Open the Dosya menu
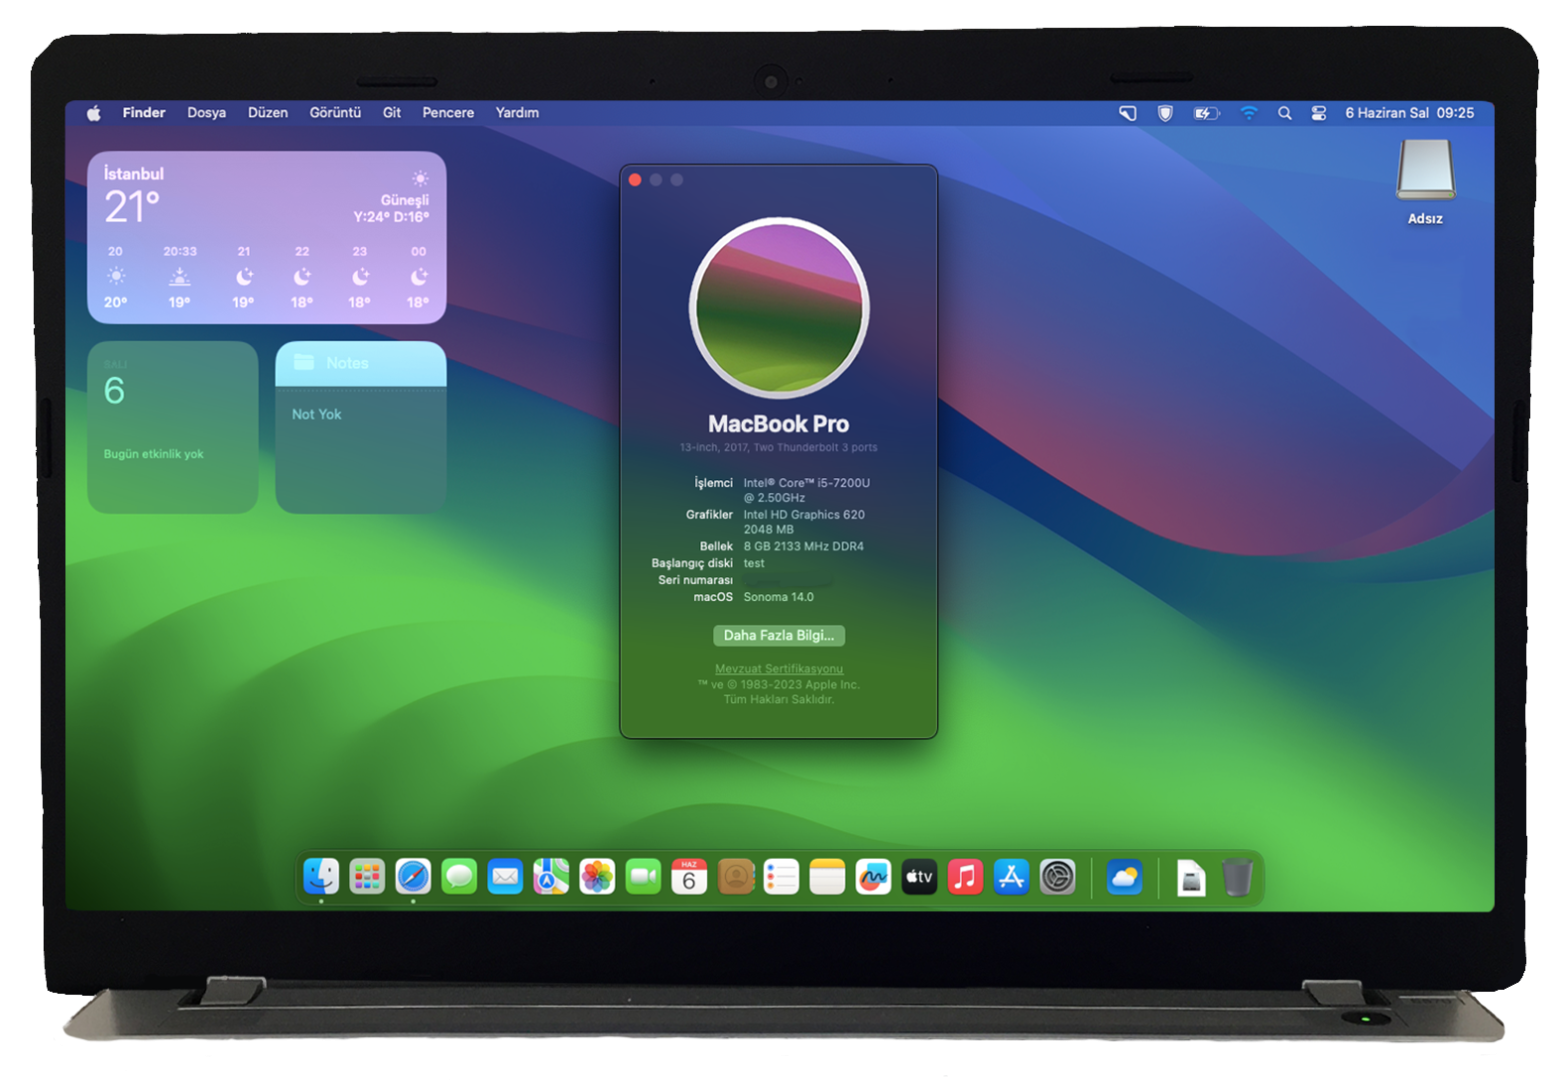Viewport: 1566px width, 1080px height. click(x=206, y=113)
